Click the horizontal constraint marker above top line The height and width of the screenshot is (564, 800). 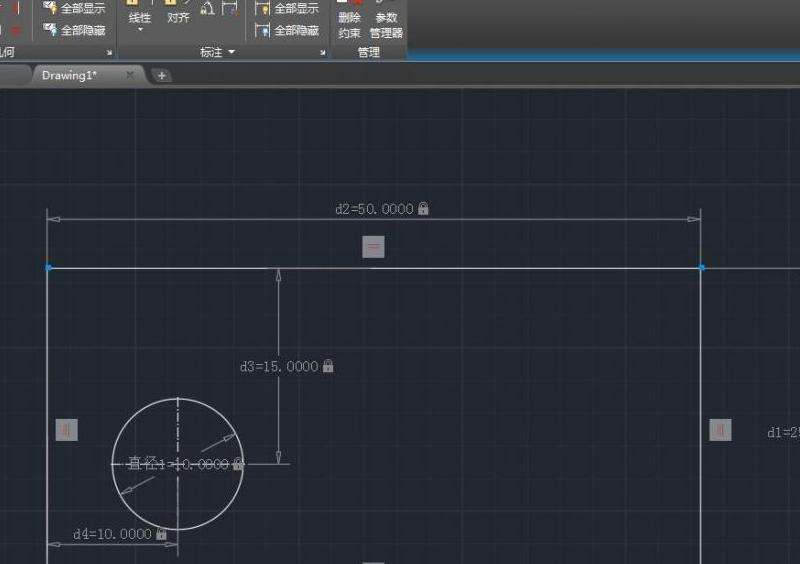373,247
